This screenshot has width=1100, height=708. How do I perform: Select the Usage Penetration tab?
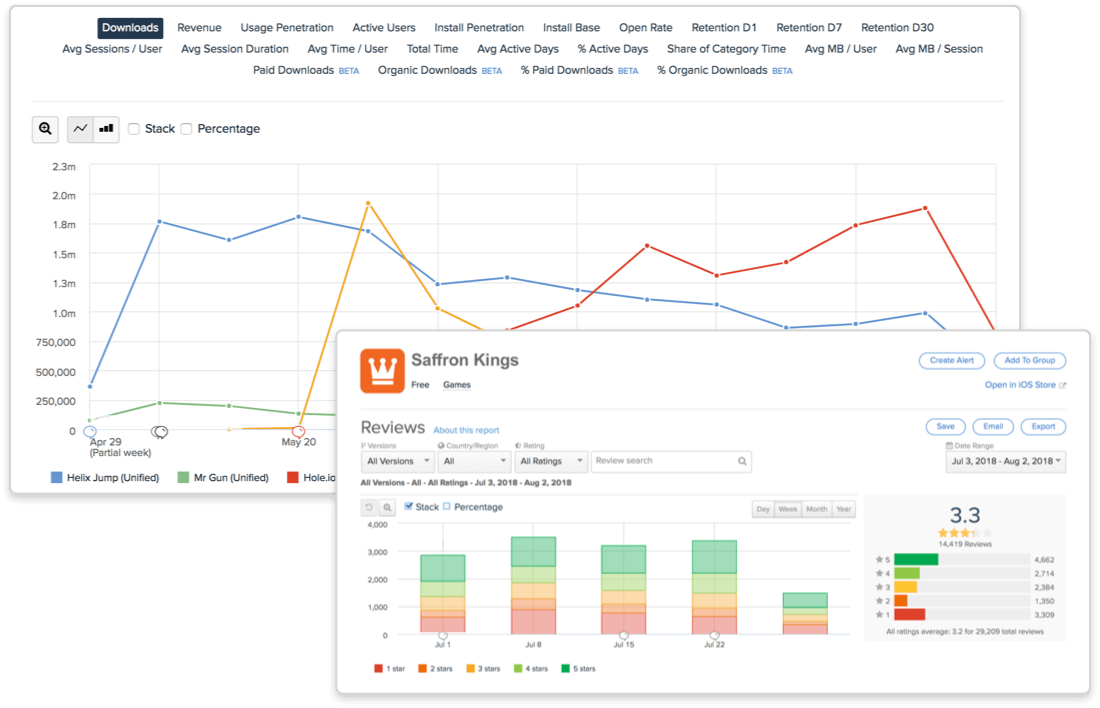pos(287,28)
